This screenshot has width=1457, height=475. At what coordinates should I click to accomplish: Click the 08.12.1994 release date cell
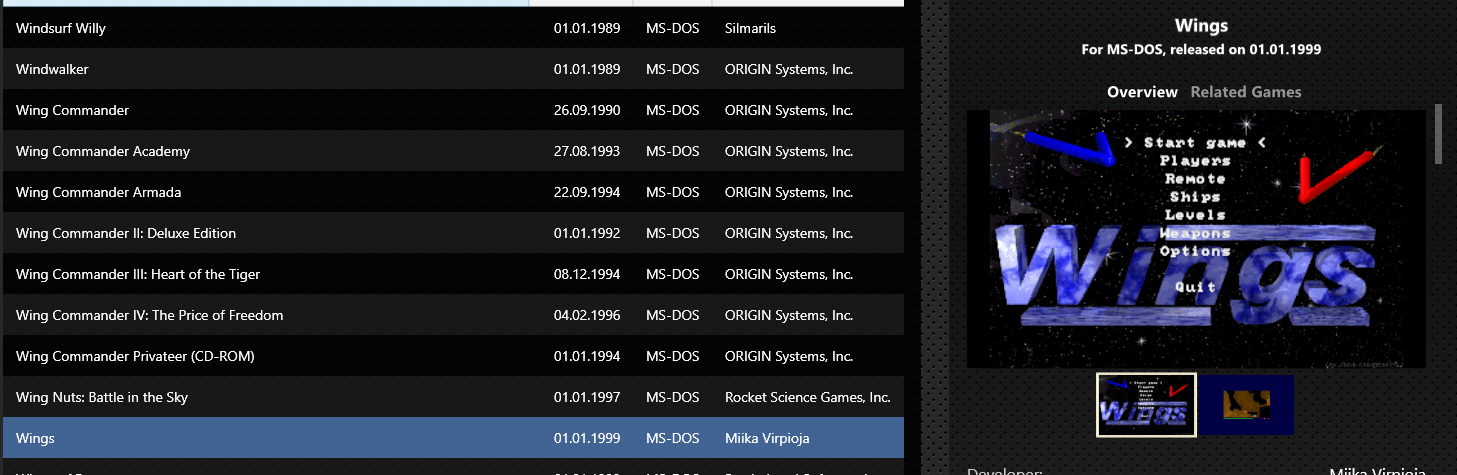(587, 274)
